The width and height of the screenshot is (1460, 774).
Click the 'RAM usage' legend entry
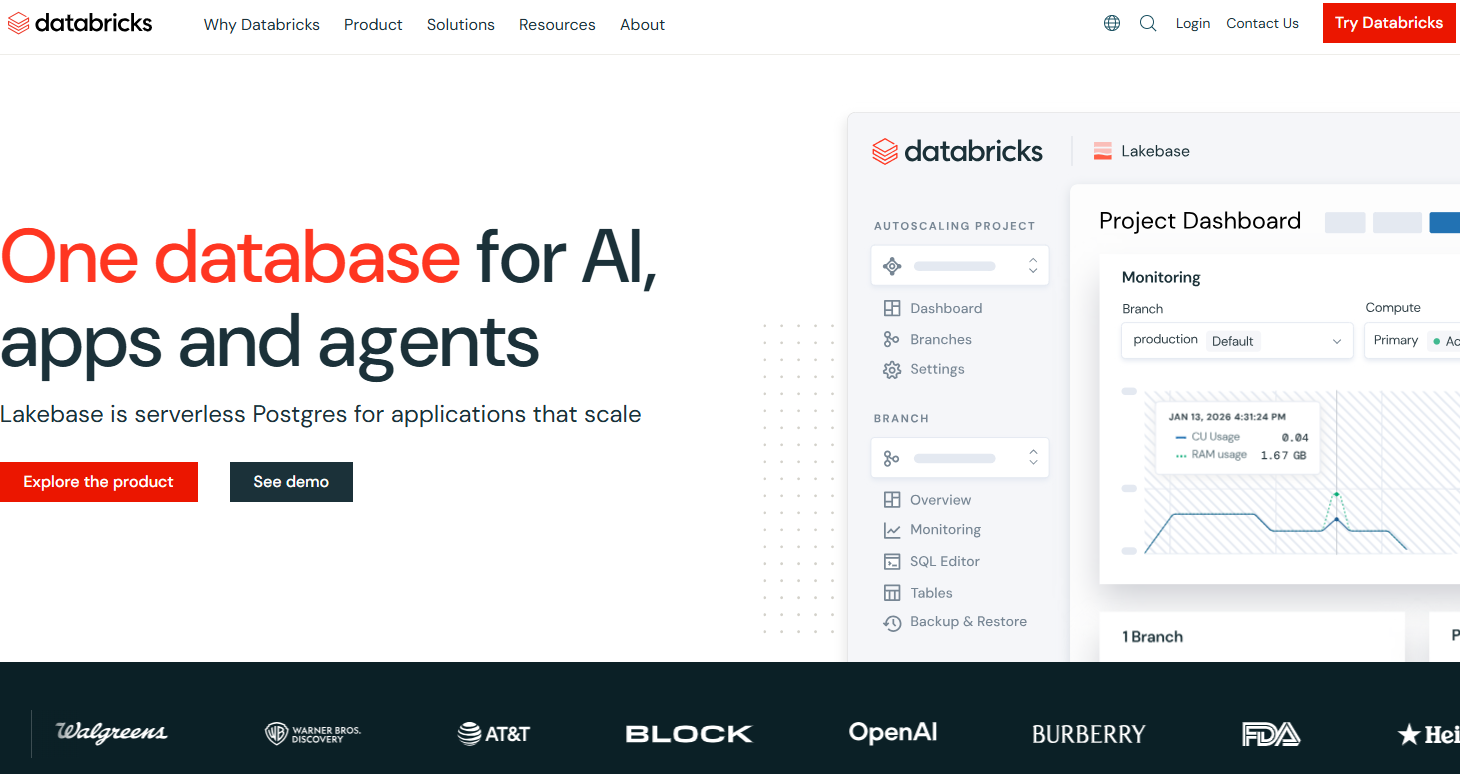[x=1218, y=455]
